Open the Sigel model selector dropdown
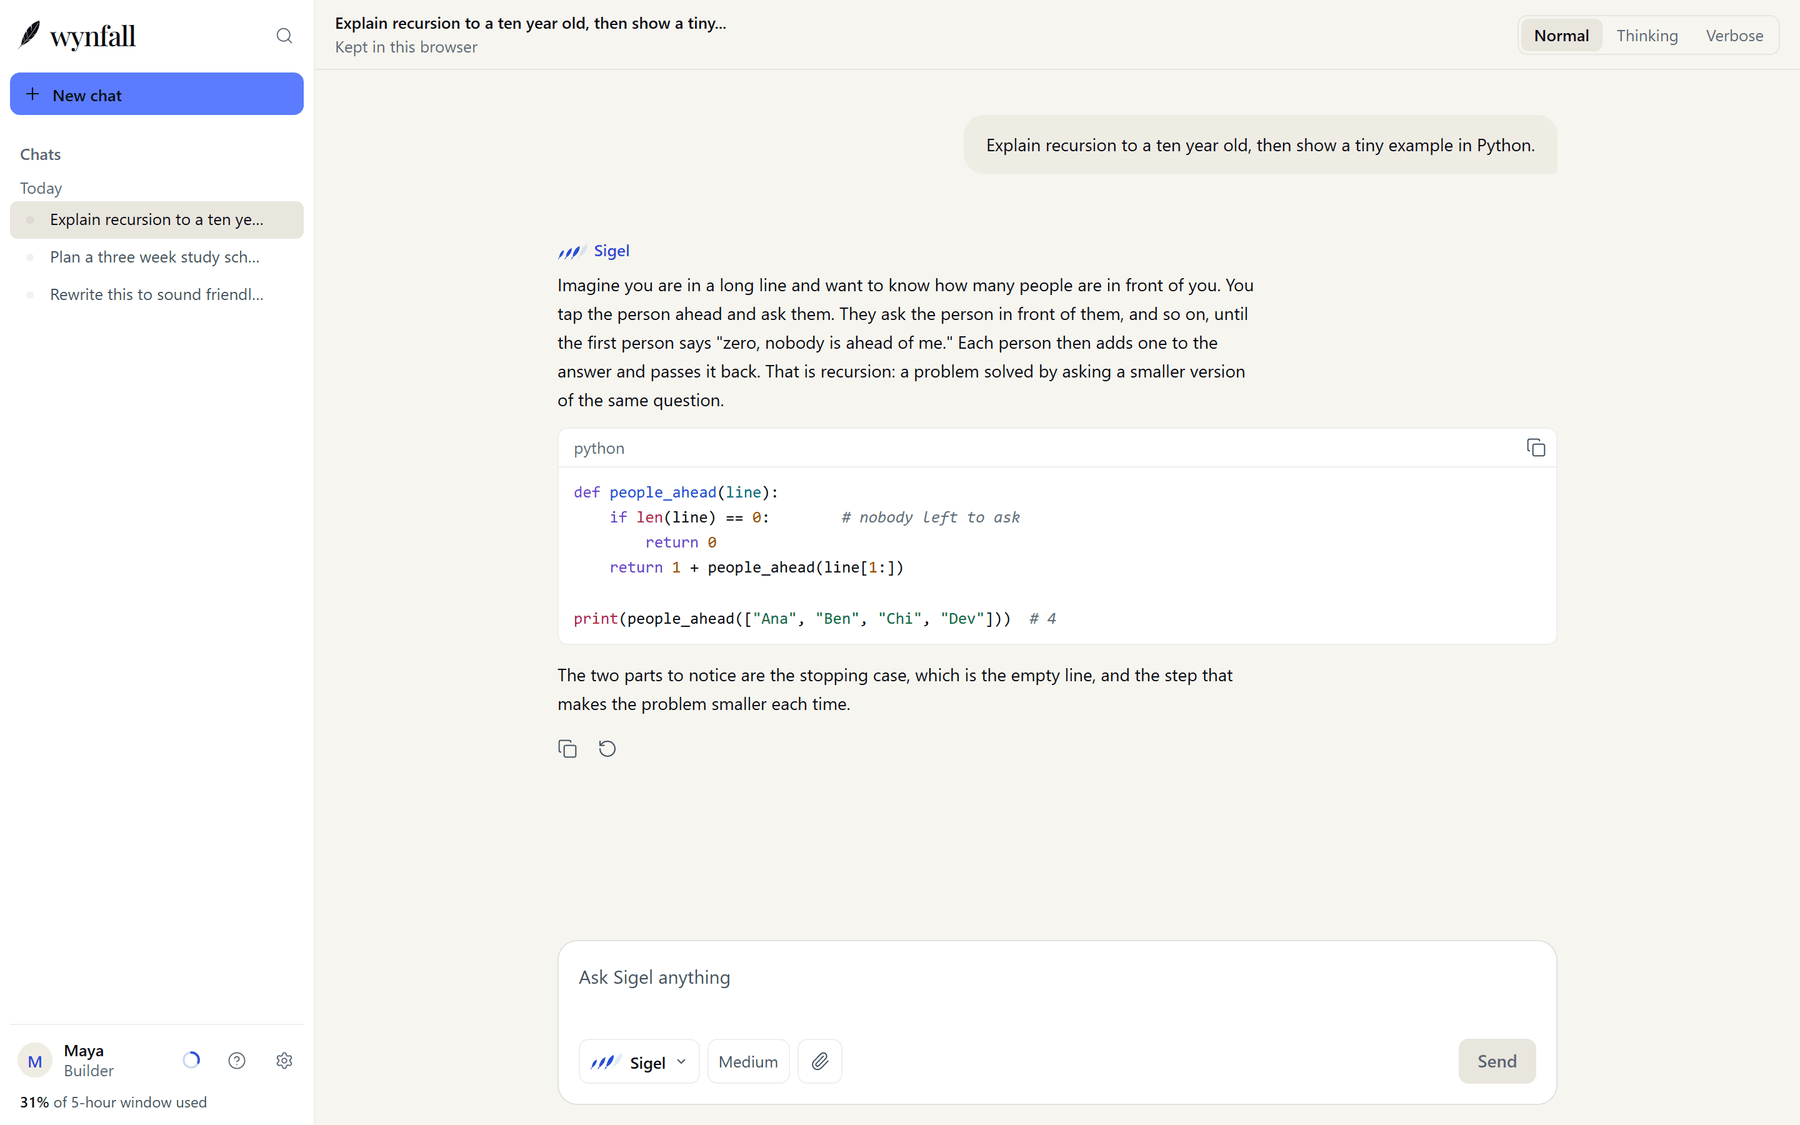The image size is (1800, 1125). 639,1062
